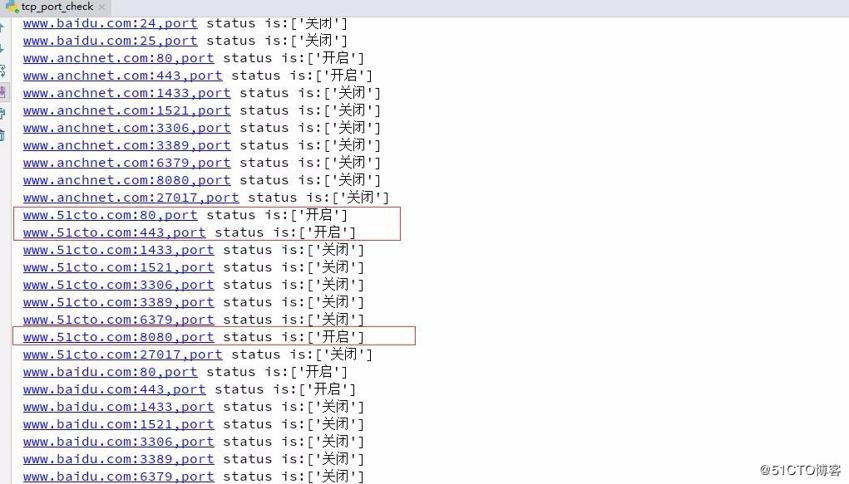Click the down stack trace arrow icon
Screen dimensions: 849x484
point(3,49)
